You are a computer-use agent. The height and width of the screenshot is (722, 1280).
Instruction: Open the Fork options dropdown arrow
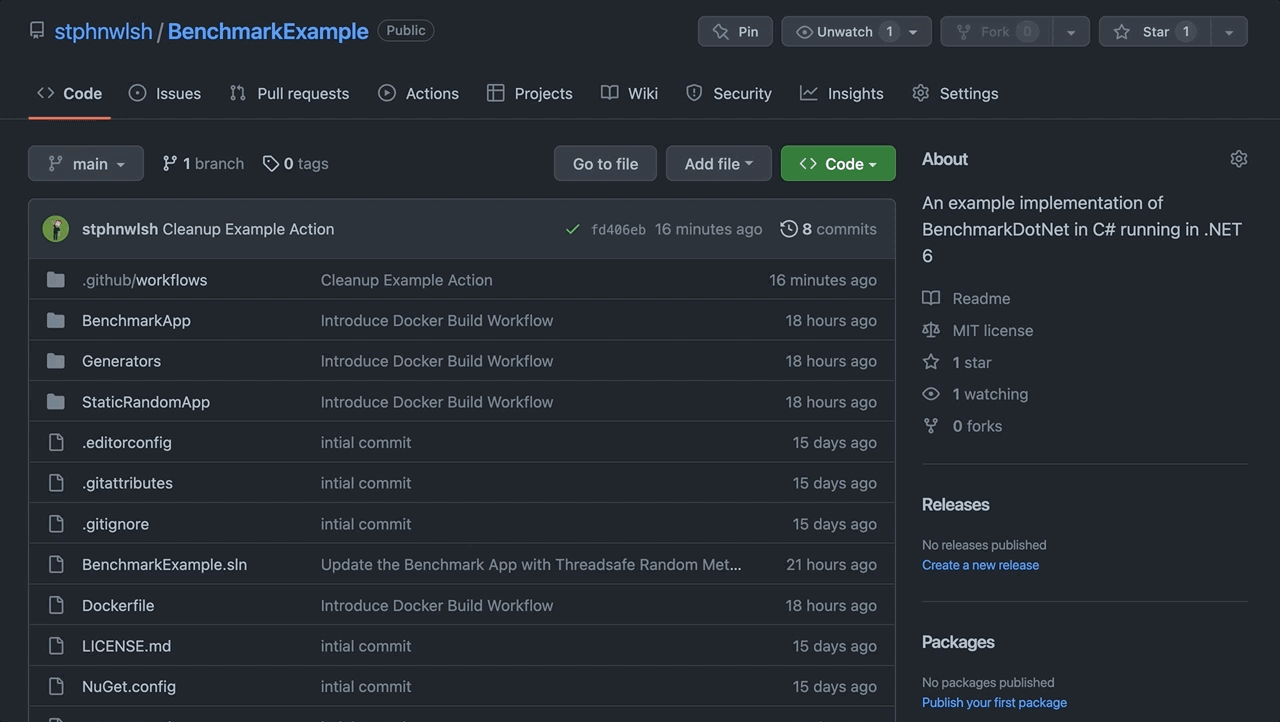pyautogui.click(x=1070, y=31)
